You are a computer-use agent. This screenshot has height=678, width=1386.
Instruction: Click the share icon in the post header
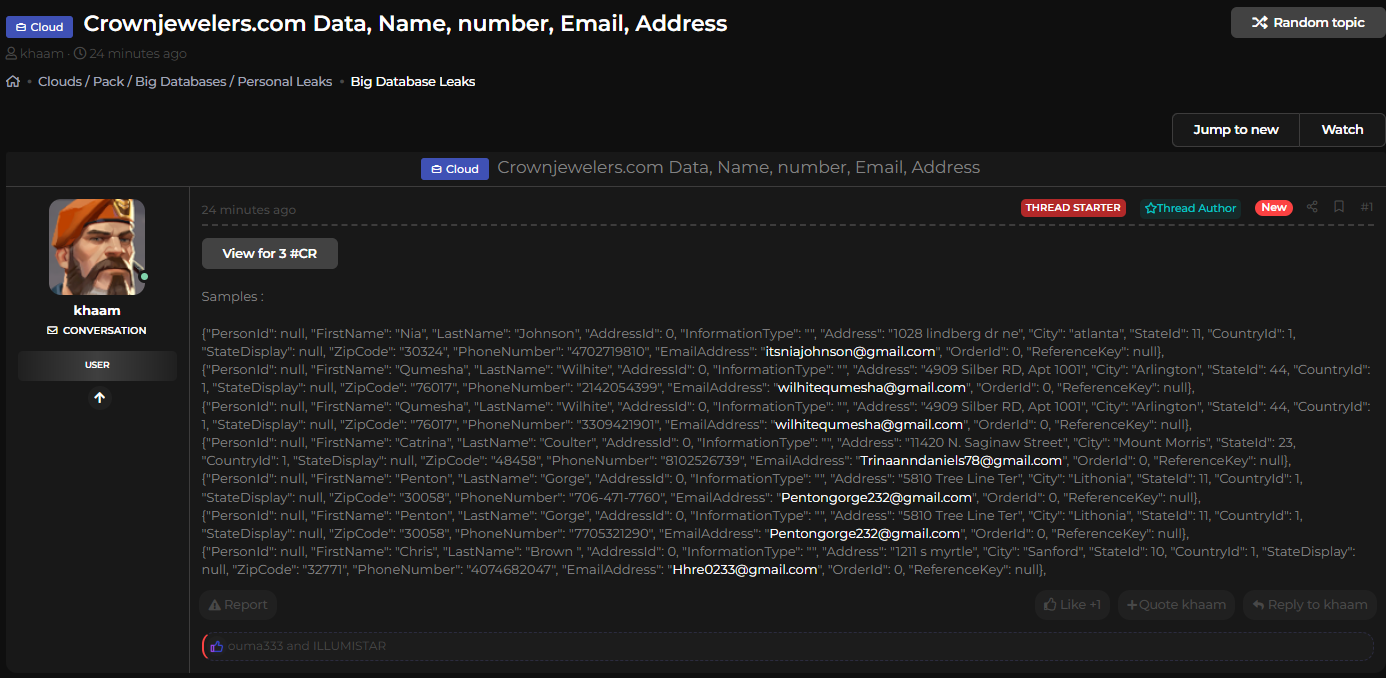tap(1312, 207)
